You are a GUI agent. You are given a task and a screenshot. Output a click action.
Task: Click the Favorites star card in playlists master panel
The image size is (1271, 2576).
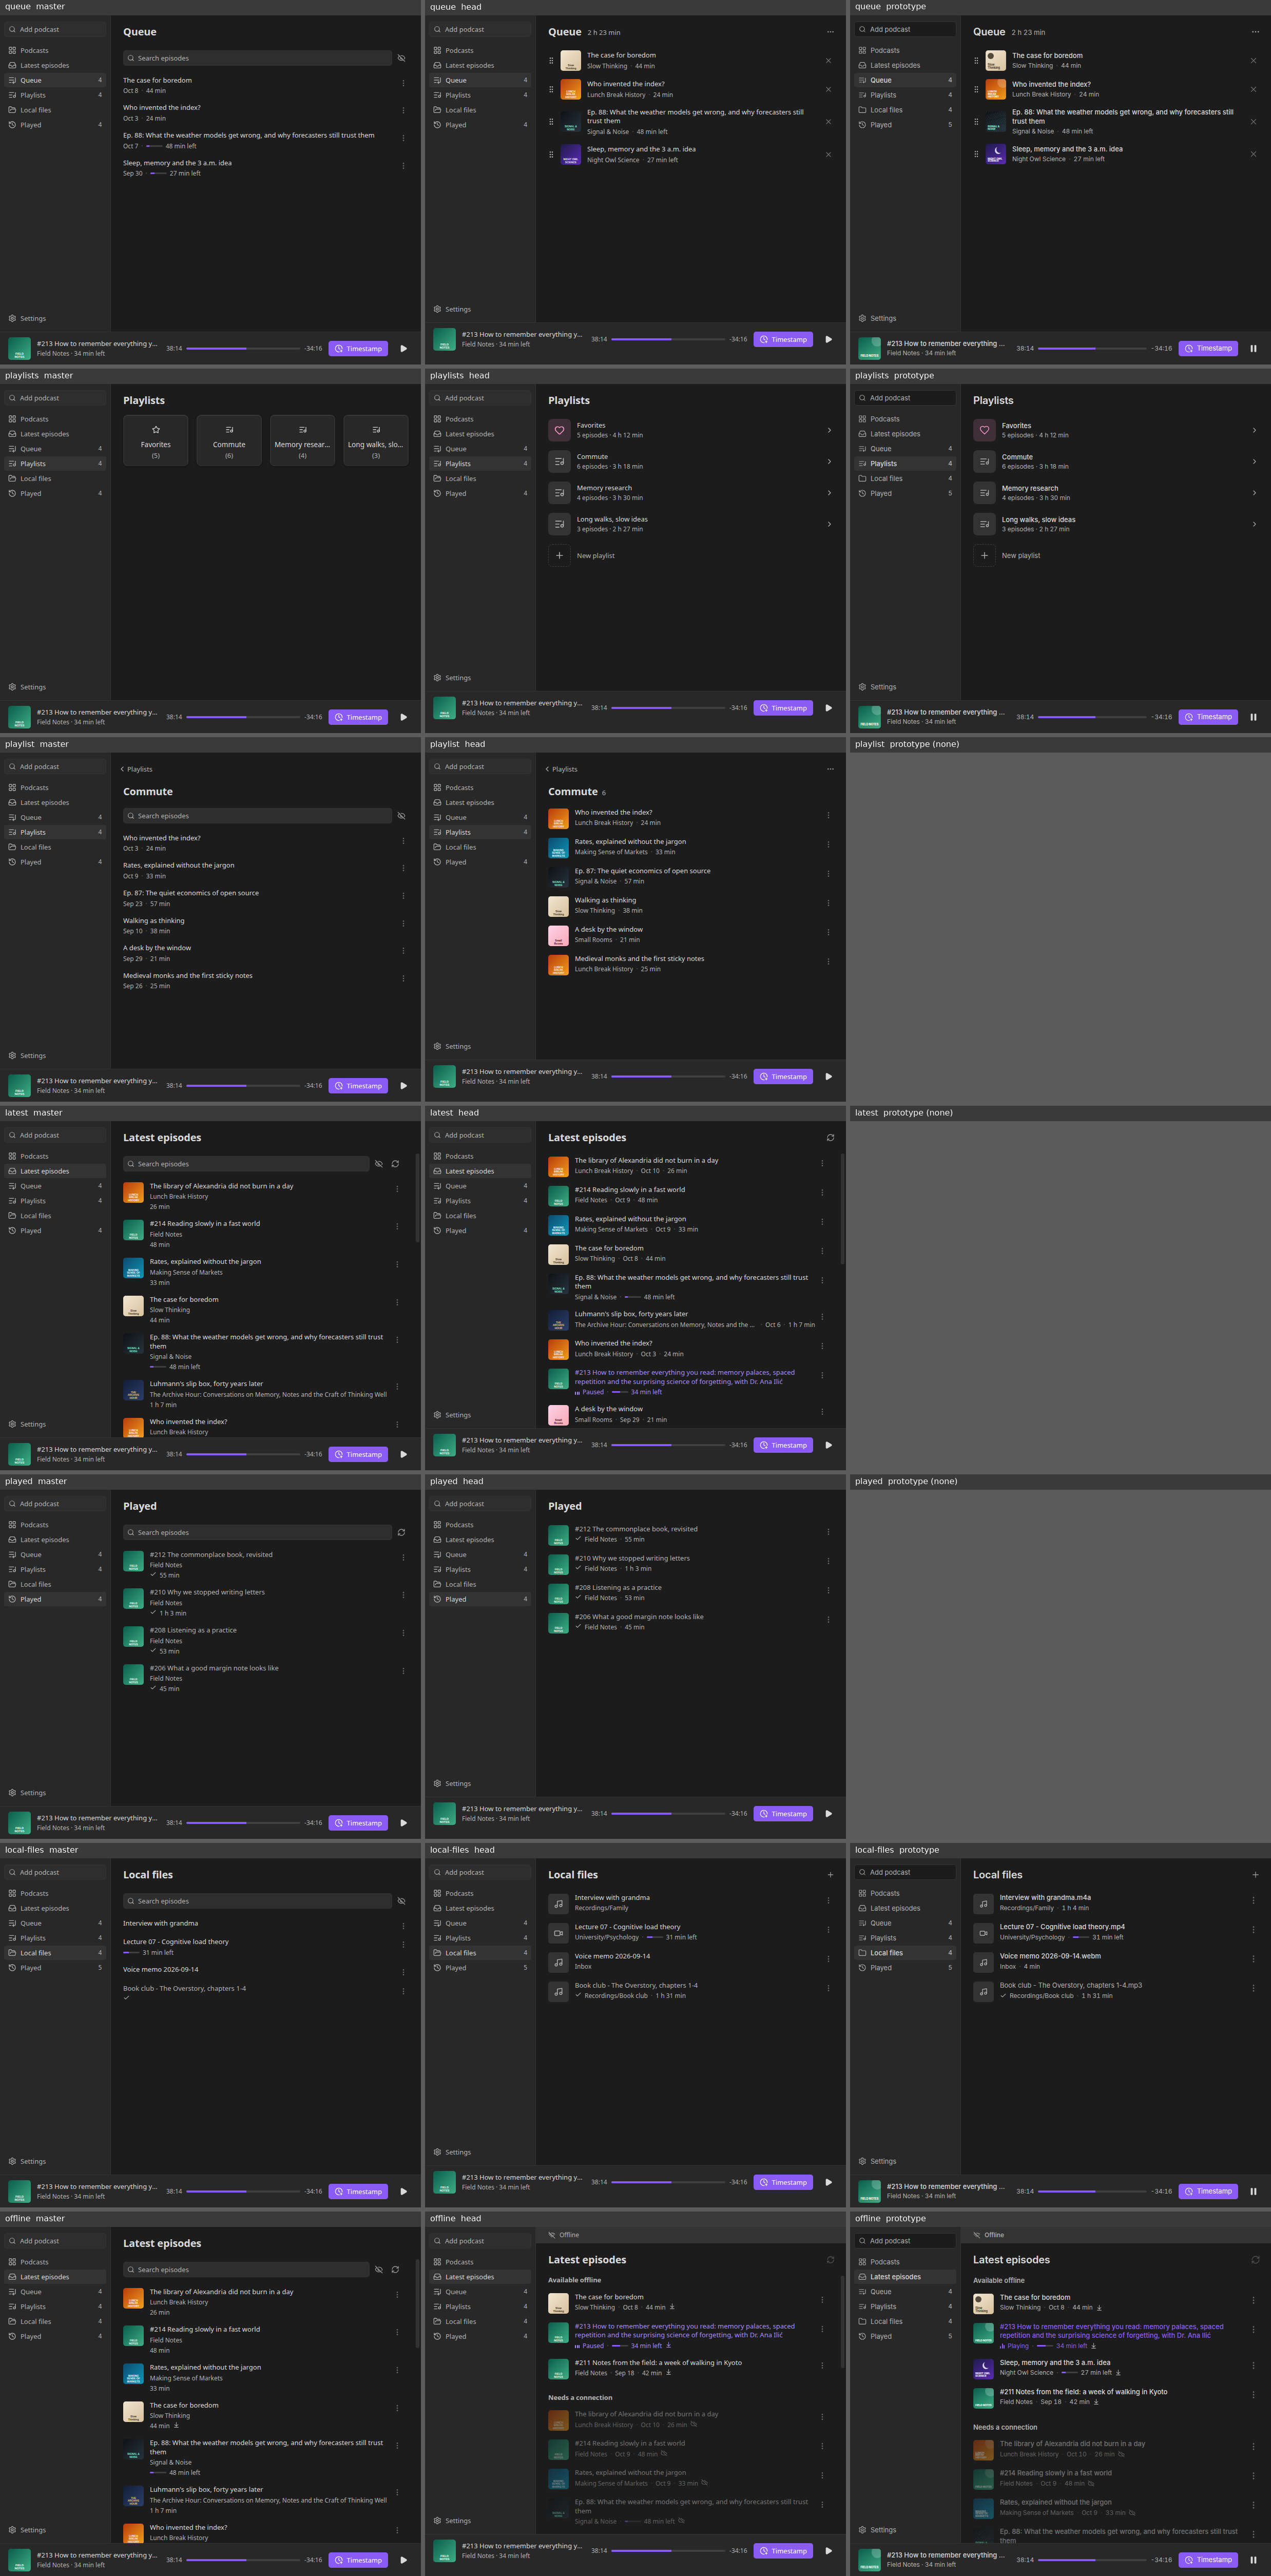pos(155,440)
